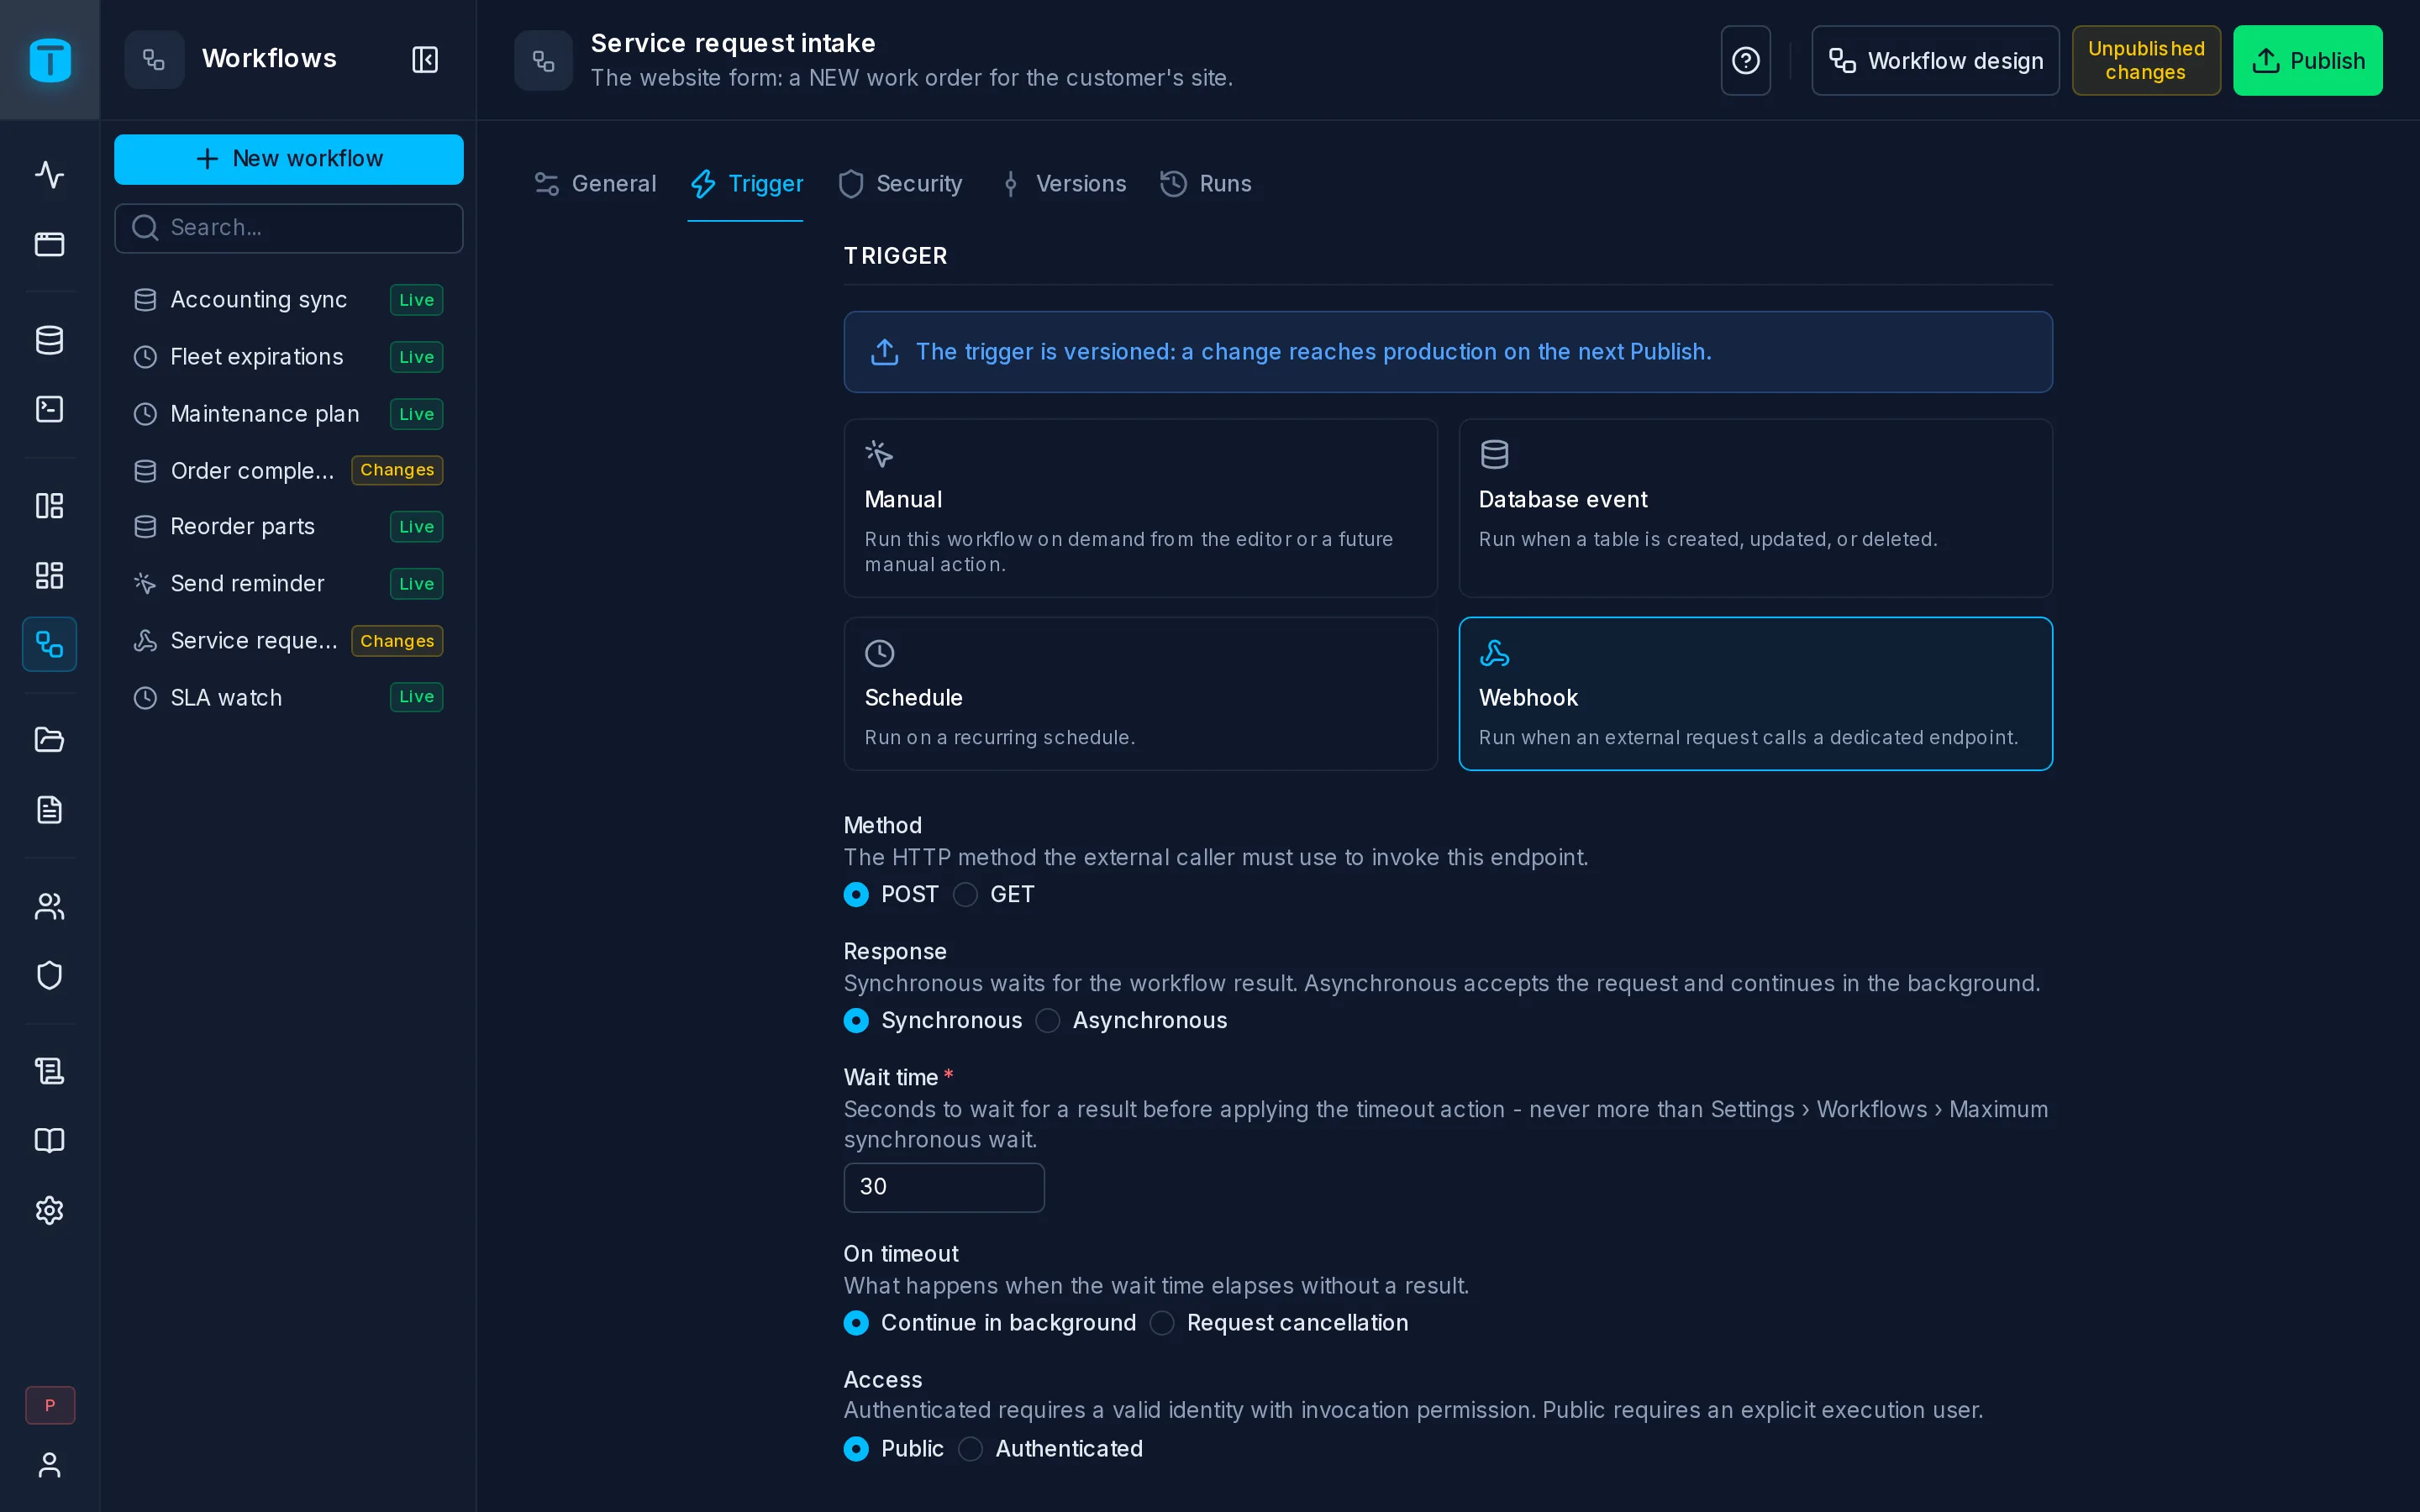Open the Fleet expirations workflow
2420x1512 pixels.
tap(288, 356)
